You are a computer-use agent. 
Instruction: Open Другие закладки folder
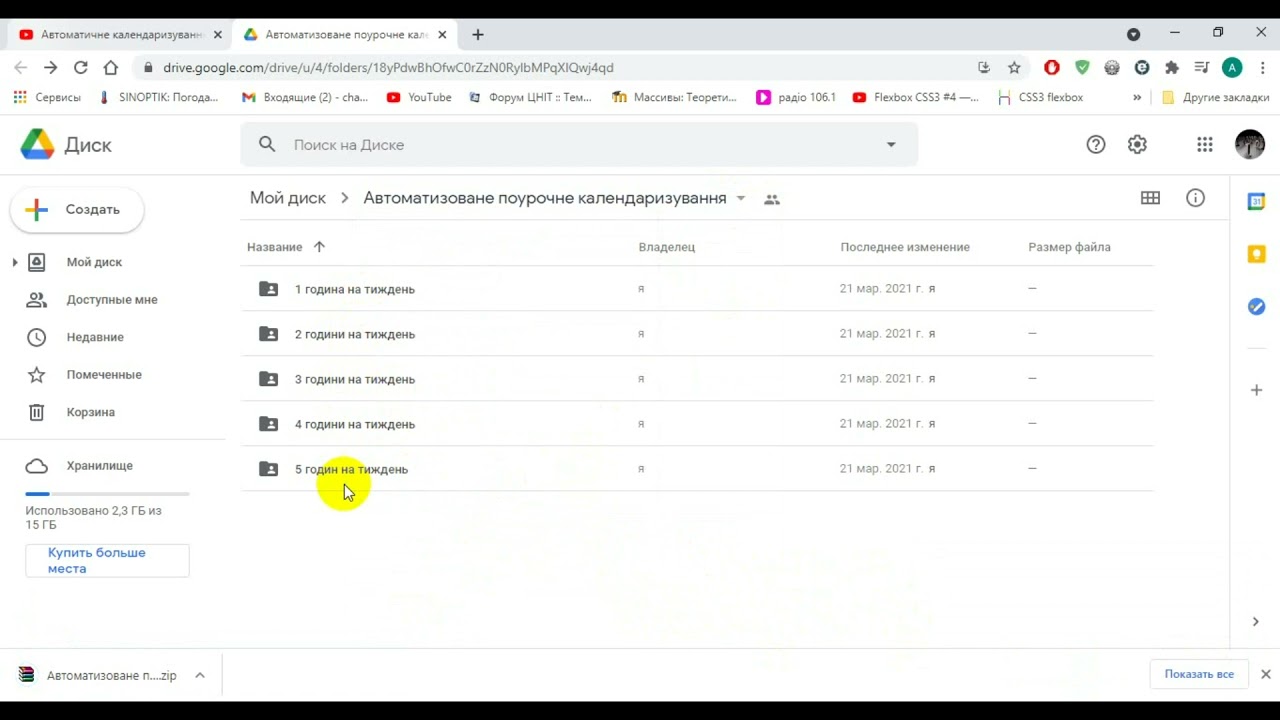1215,97
